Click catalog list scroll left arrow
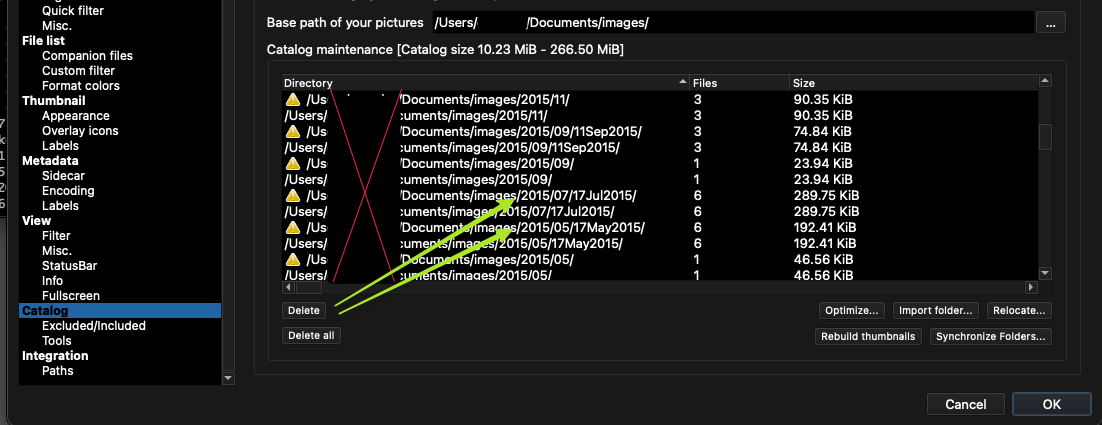 (289, 287)
